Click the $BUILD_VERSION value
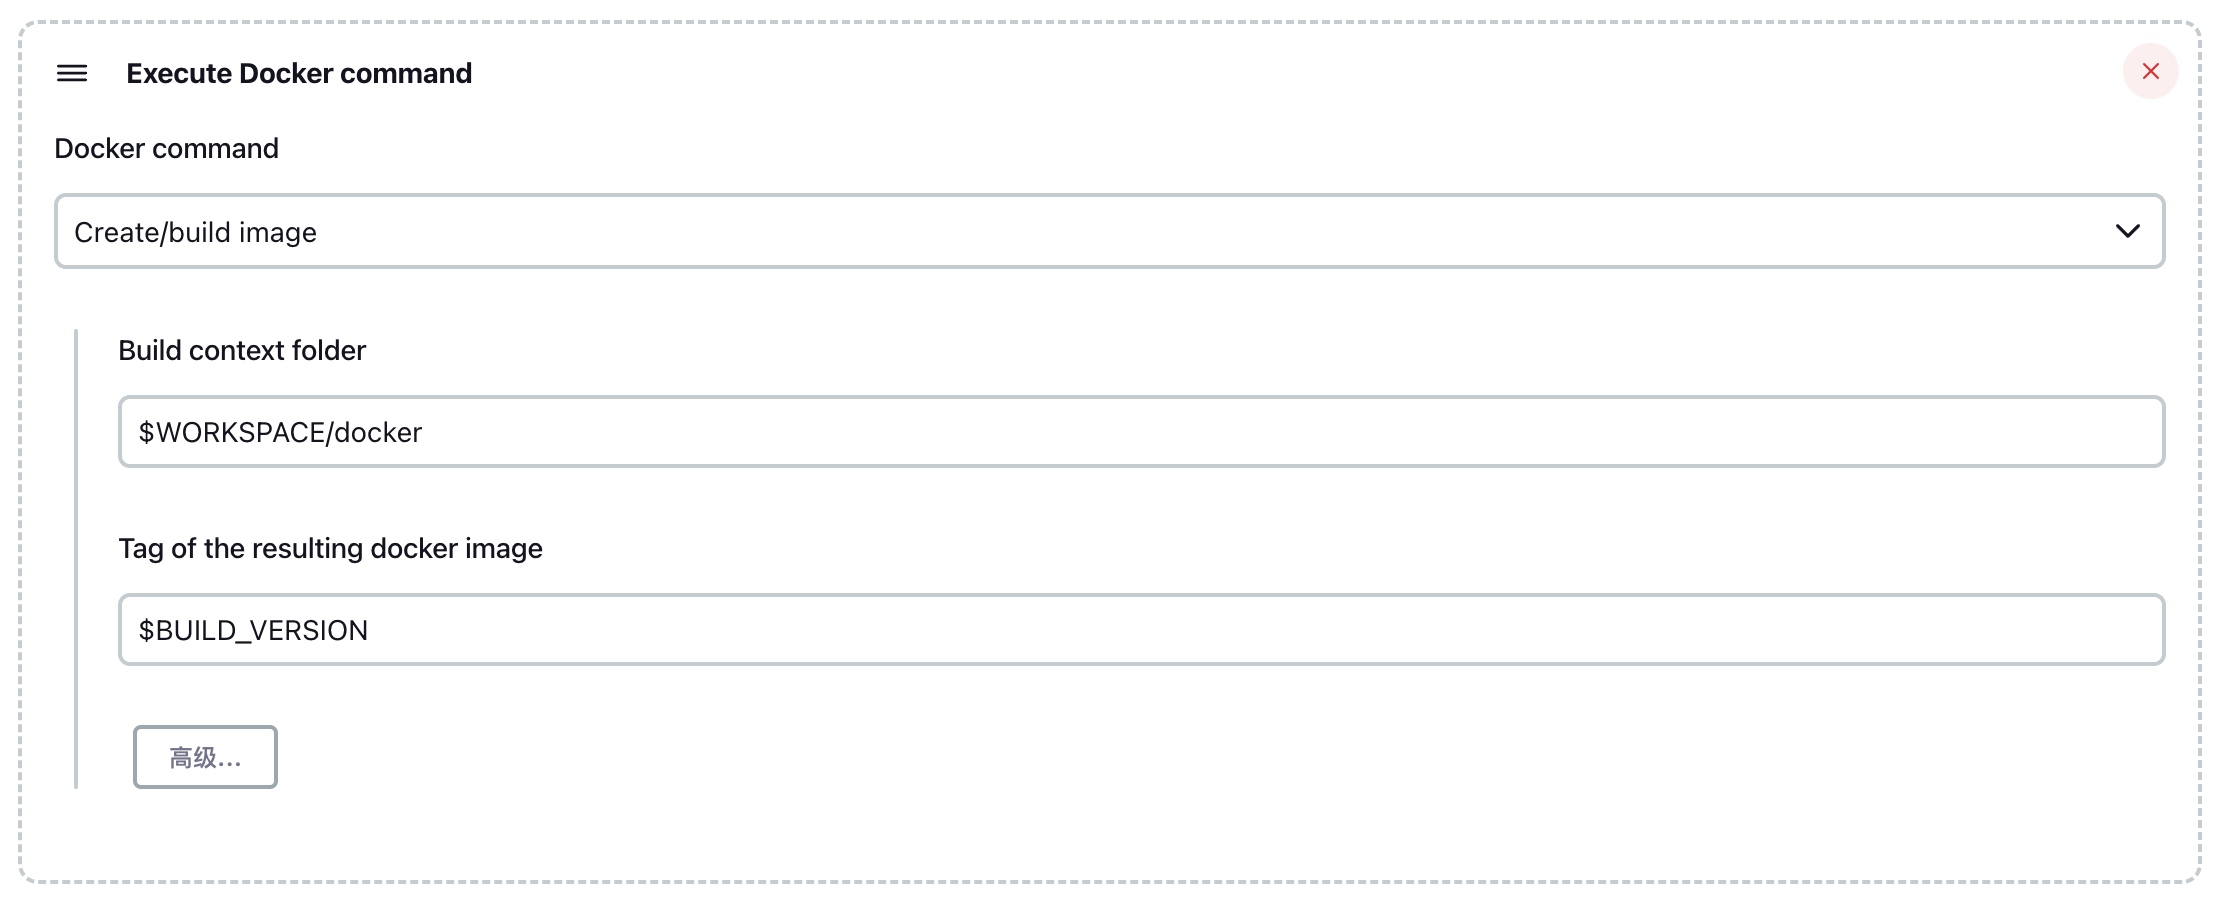Viewport: 2224px width, 900px height. pos(253,630)
